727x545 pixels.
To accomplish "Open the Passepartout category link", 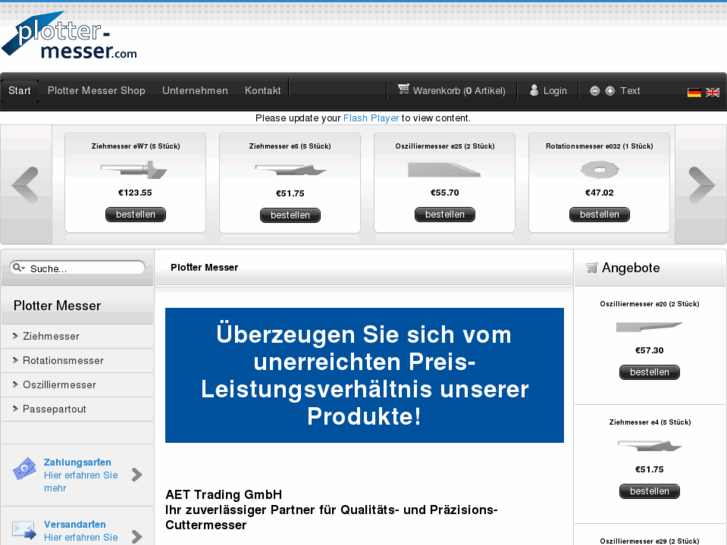I will coord(54,409).
